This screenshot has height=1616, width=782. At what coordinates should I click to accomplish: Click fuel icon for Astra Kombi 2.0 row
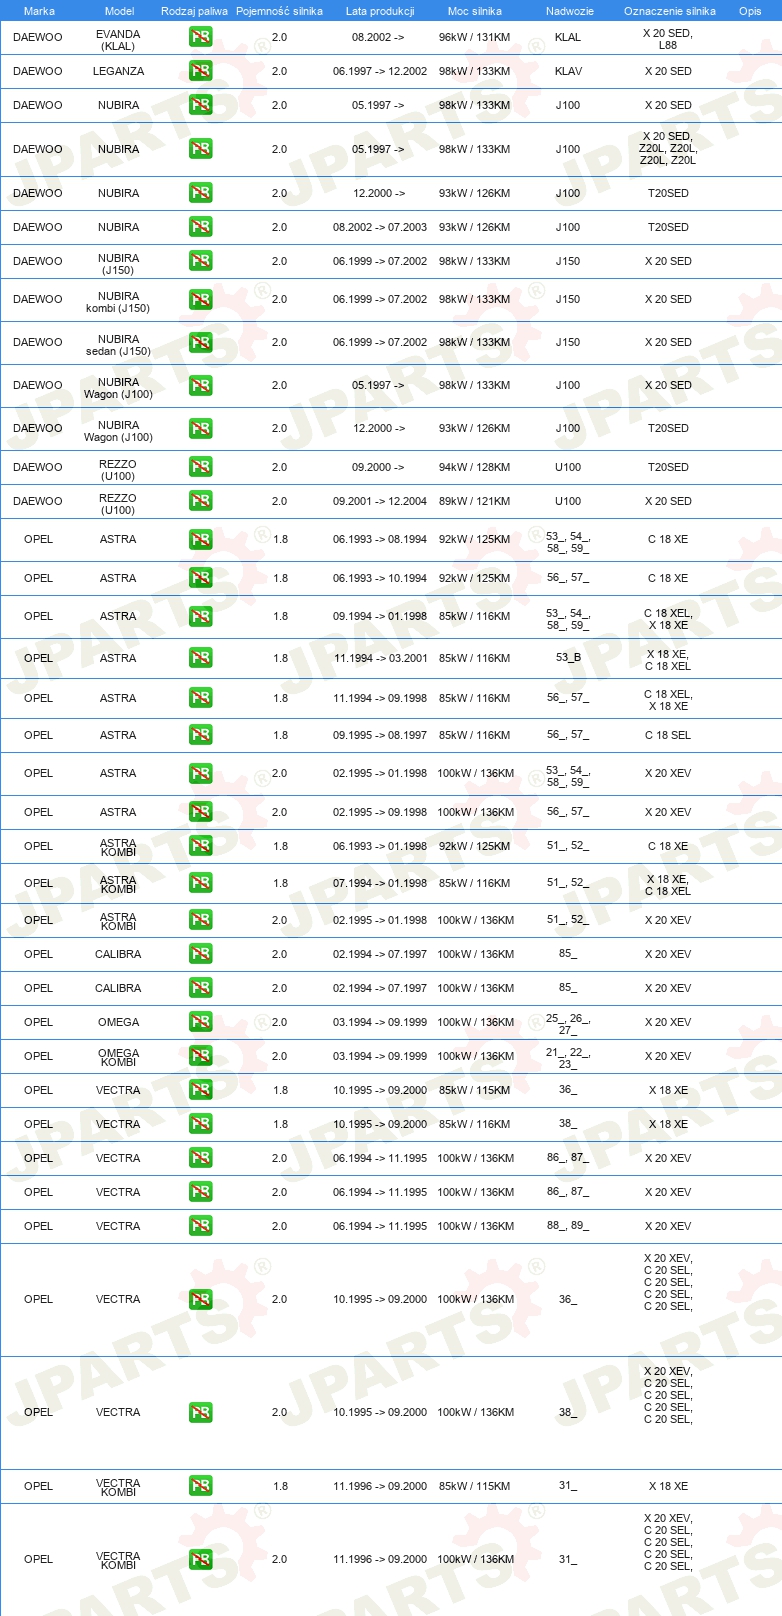point(200,920)
